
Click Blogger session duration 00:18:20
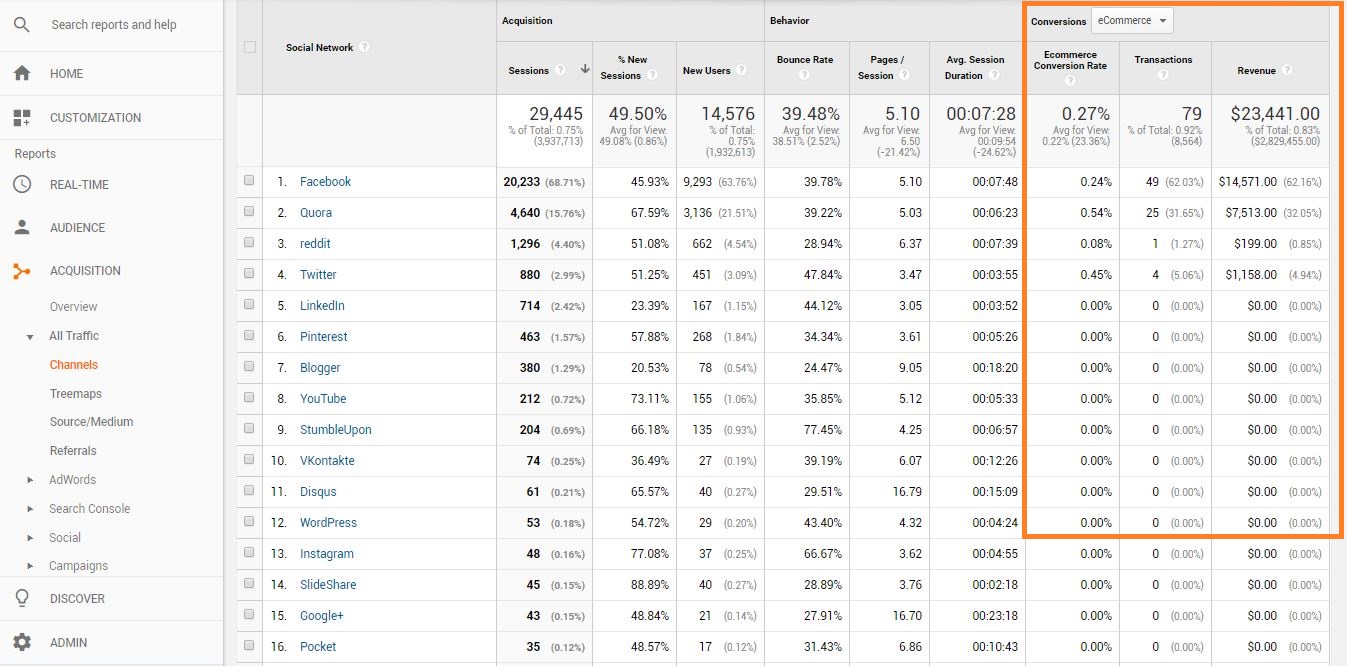[995, 368]
